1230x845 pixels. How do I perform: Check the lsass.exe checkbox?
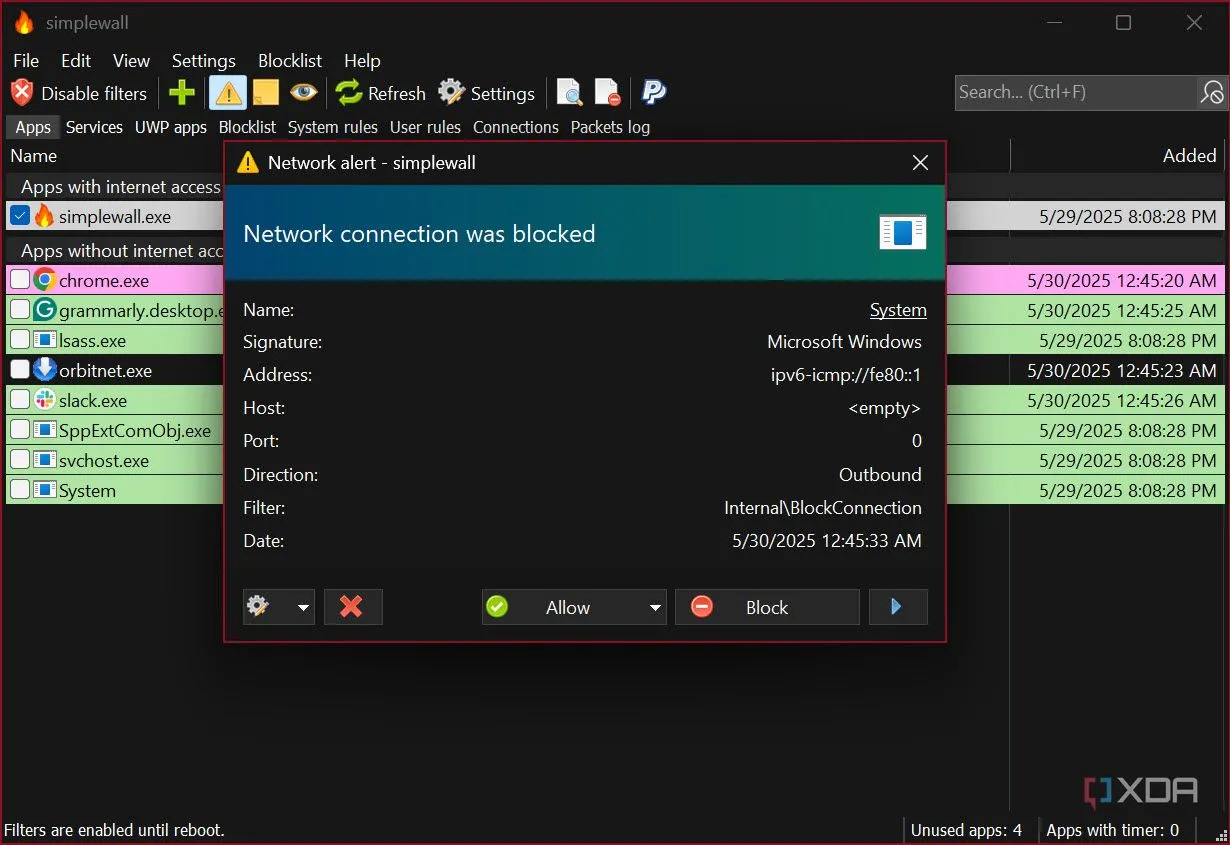pyautogui.click(x=20, y=340)
